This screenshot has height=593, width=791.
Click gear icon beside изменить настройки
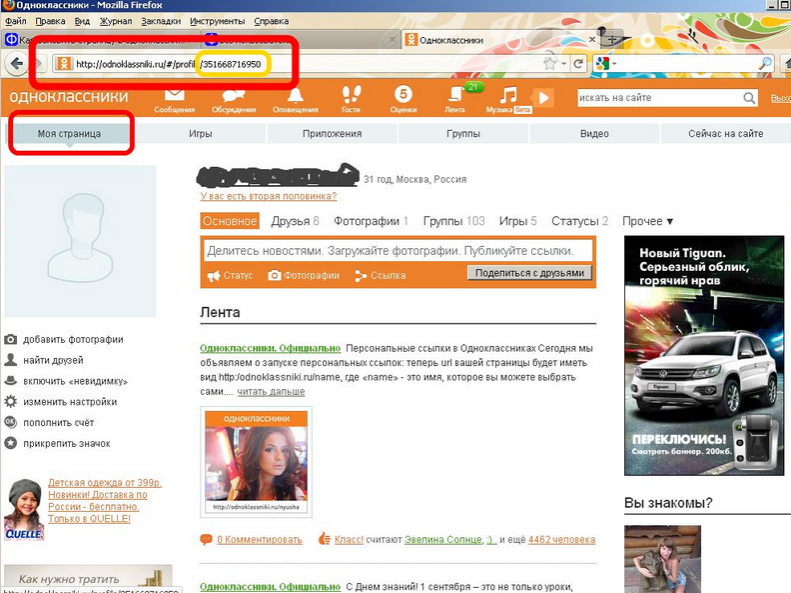pos(11,401)
